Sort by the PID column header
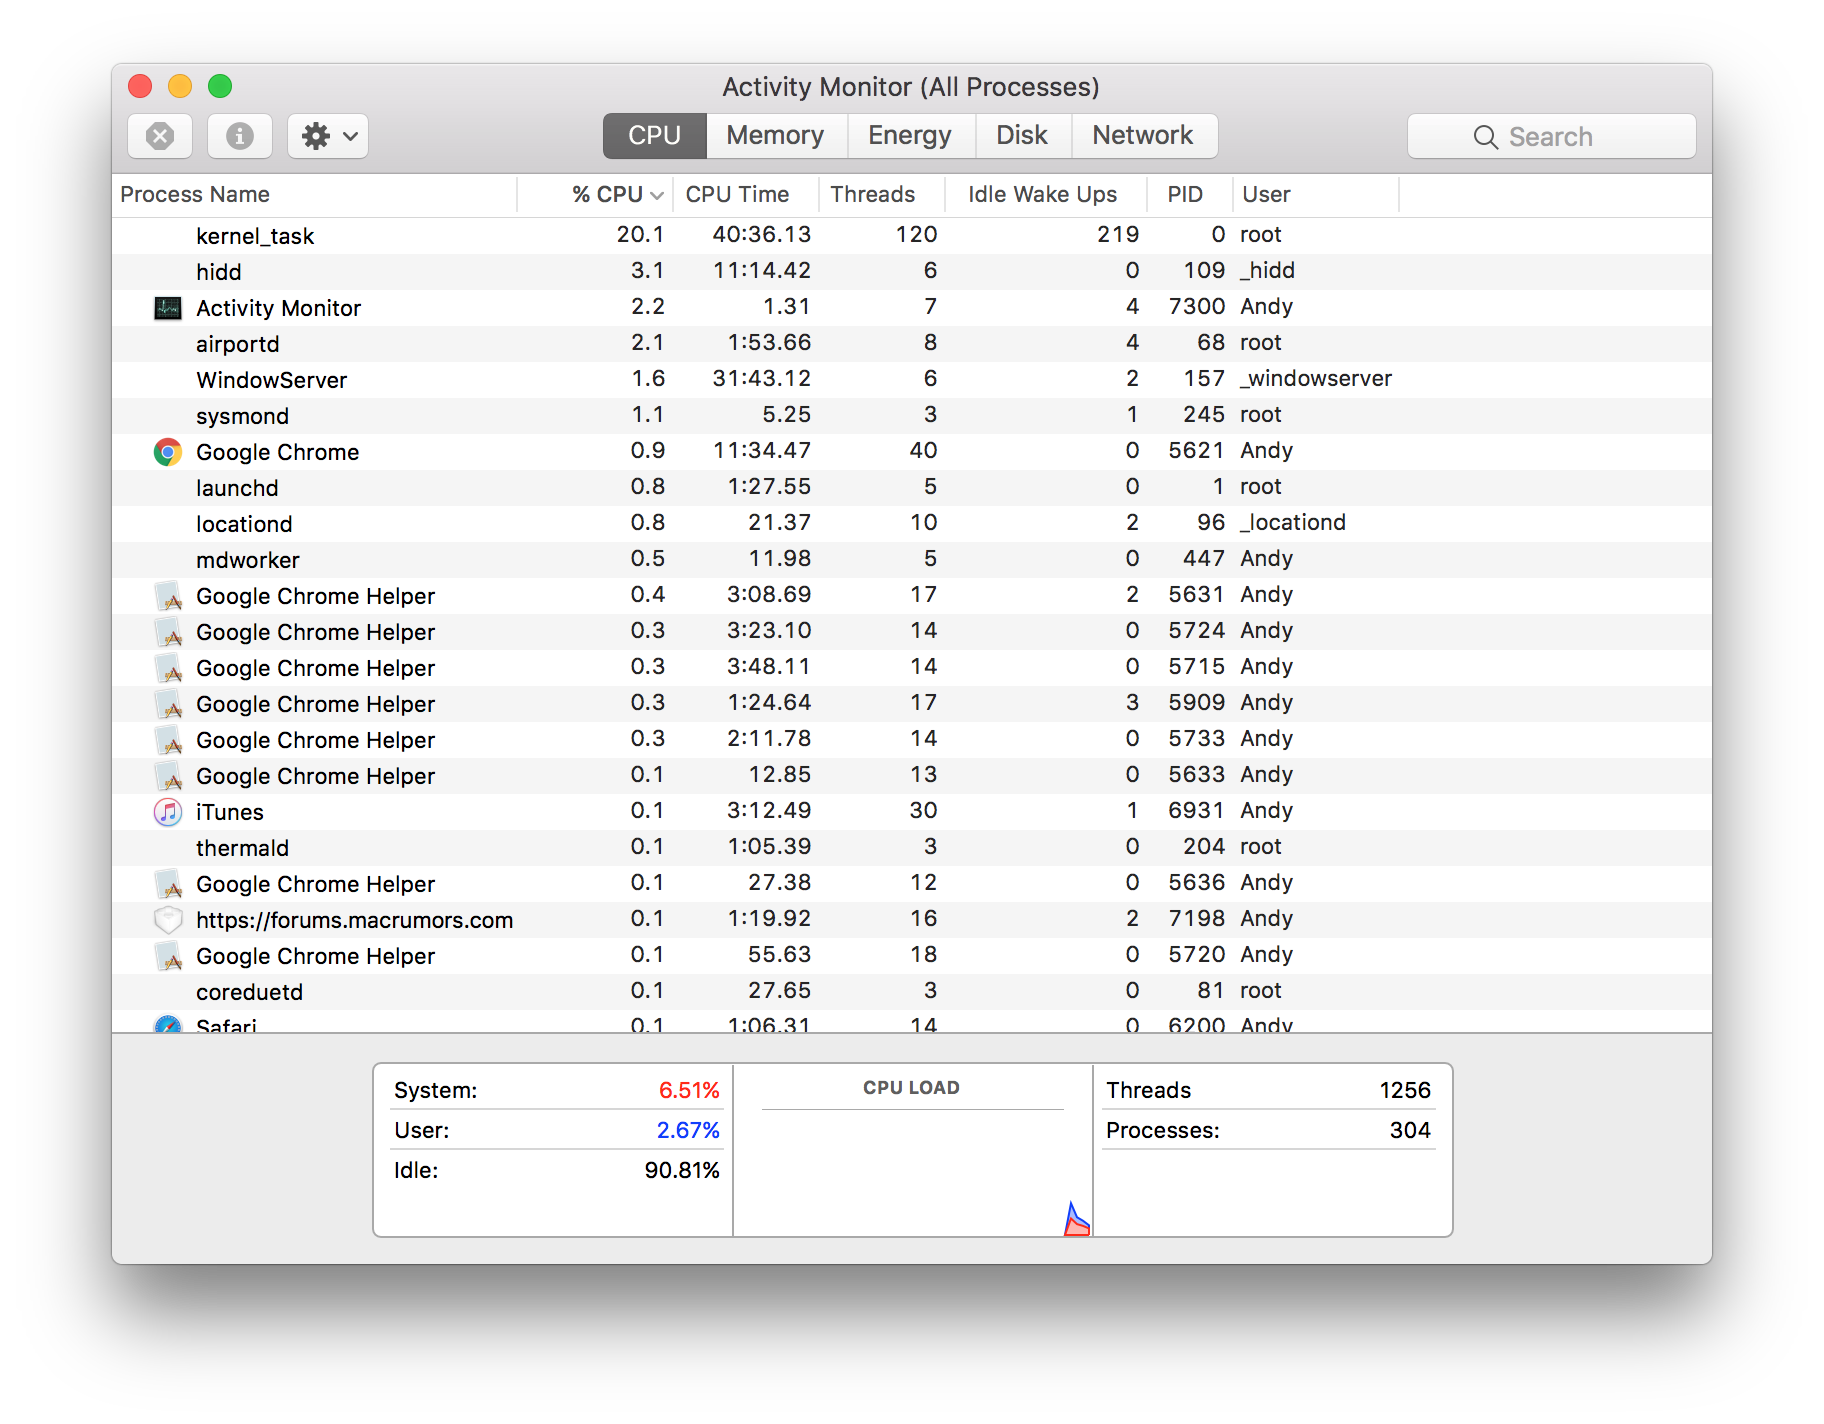This screenshot has width=1824, height=1424. (x=1189, y=194)
